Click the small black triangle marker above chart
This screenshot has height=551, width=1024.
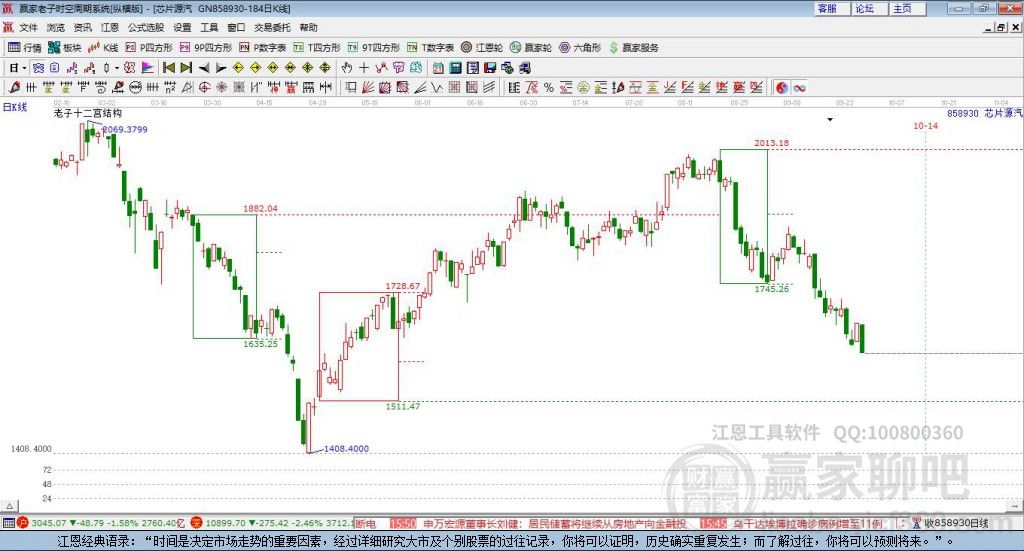pyautogui.click(x=830, y=119)
